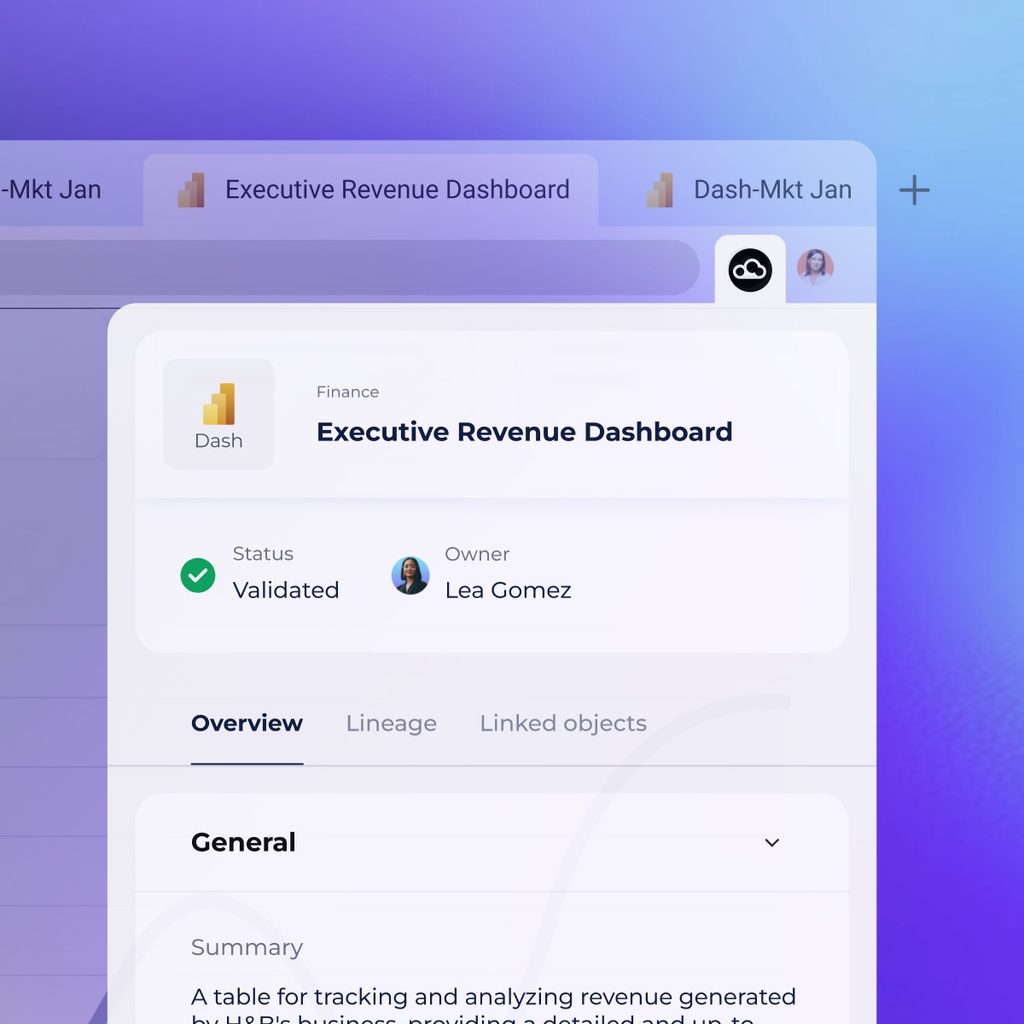Open the cloud extension icon
Screen dimensions: 1024x1024
tap(750, 270)
